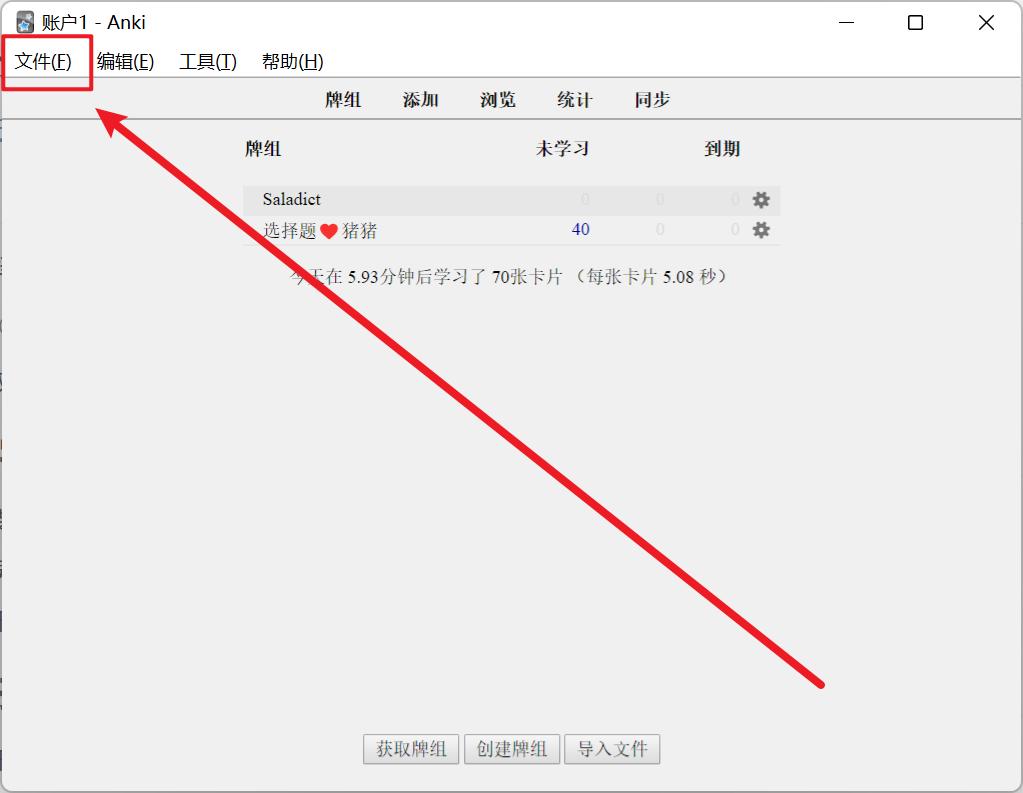Open the 选择题 猪猪 deck
The image size is (1023, 793).
coord(320,231)
